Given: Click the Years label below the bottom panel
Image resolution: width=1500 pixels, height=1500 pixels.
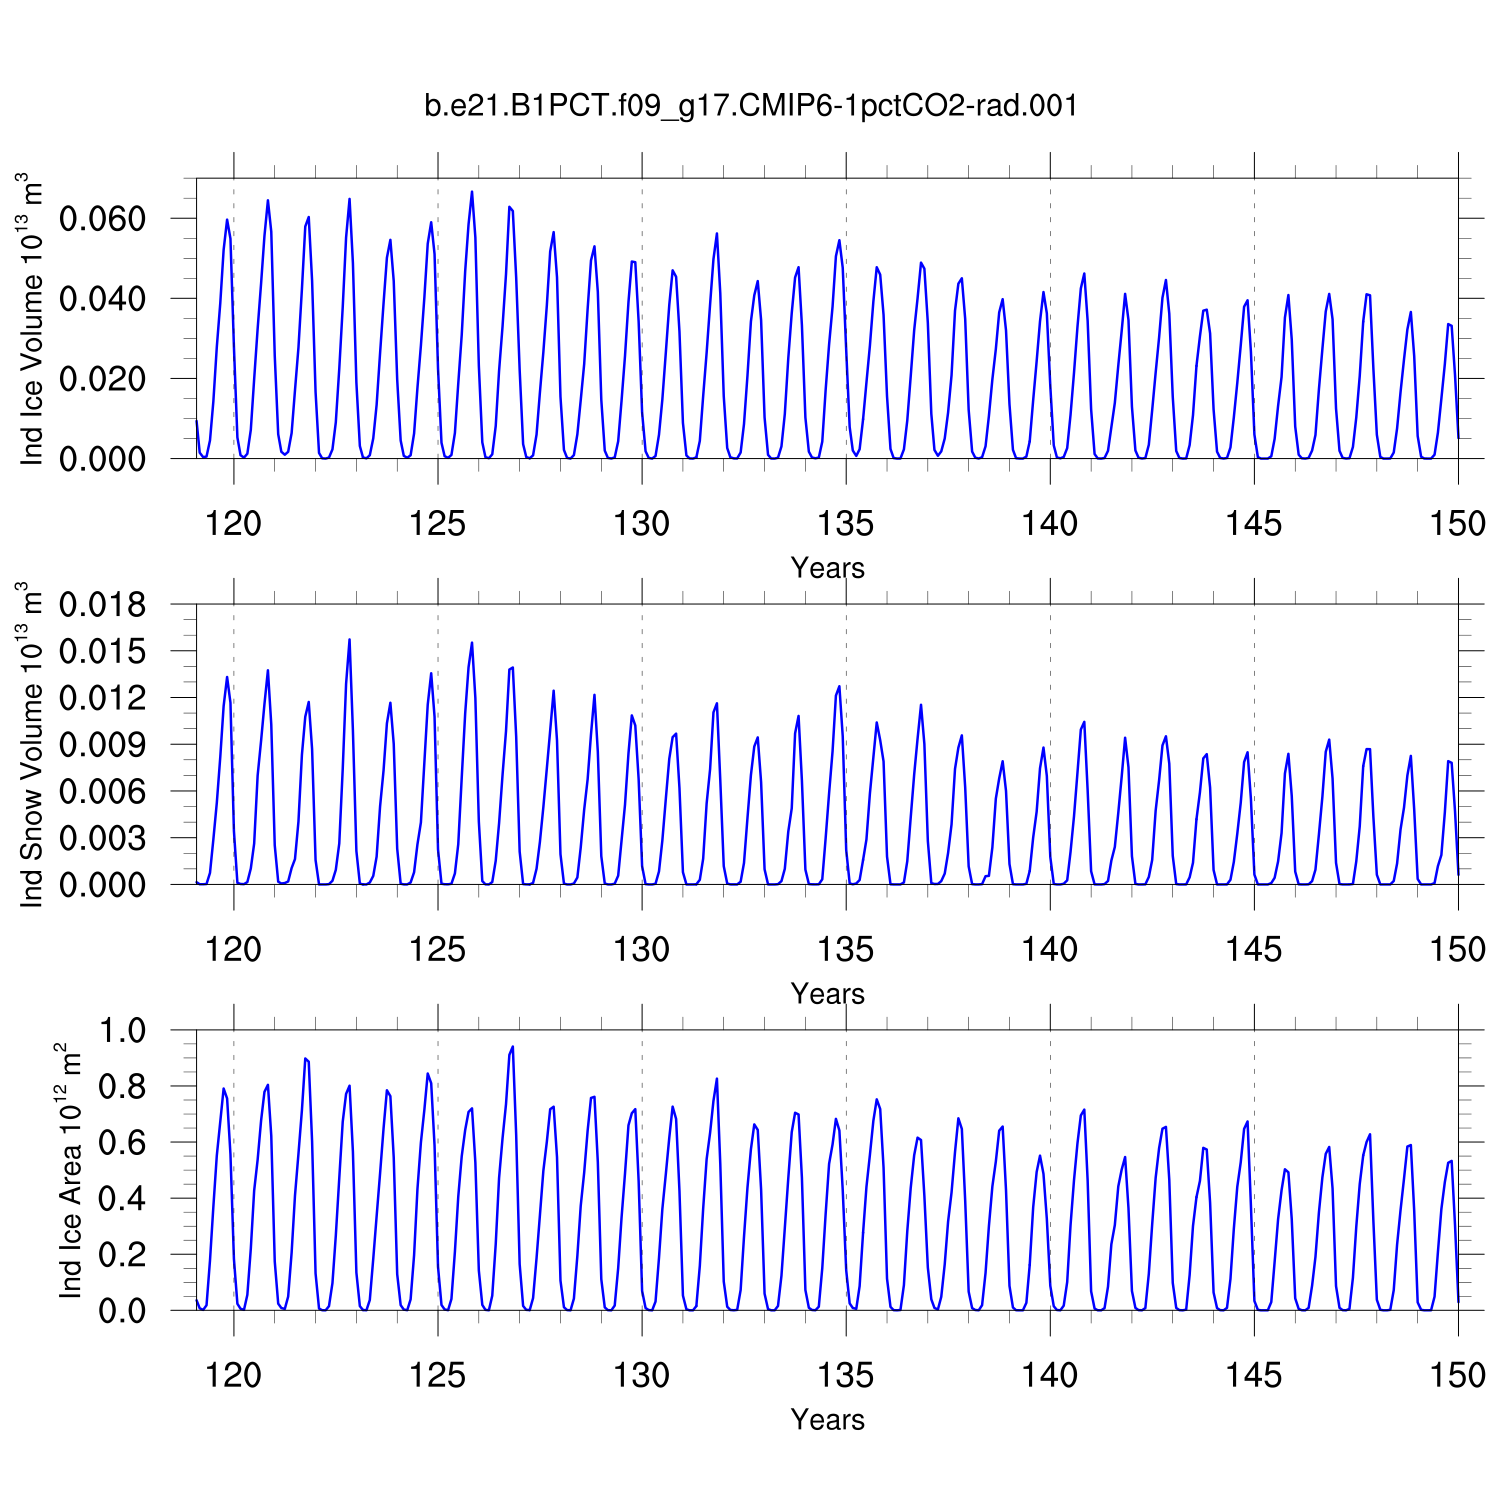Looking at the screenshot, I should point(827,1420).
